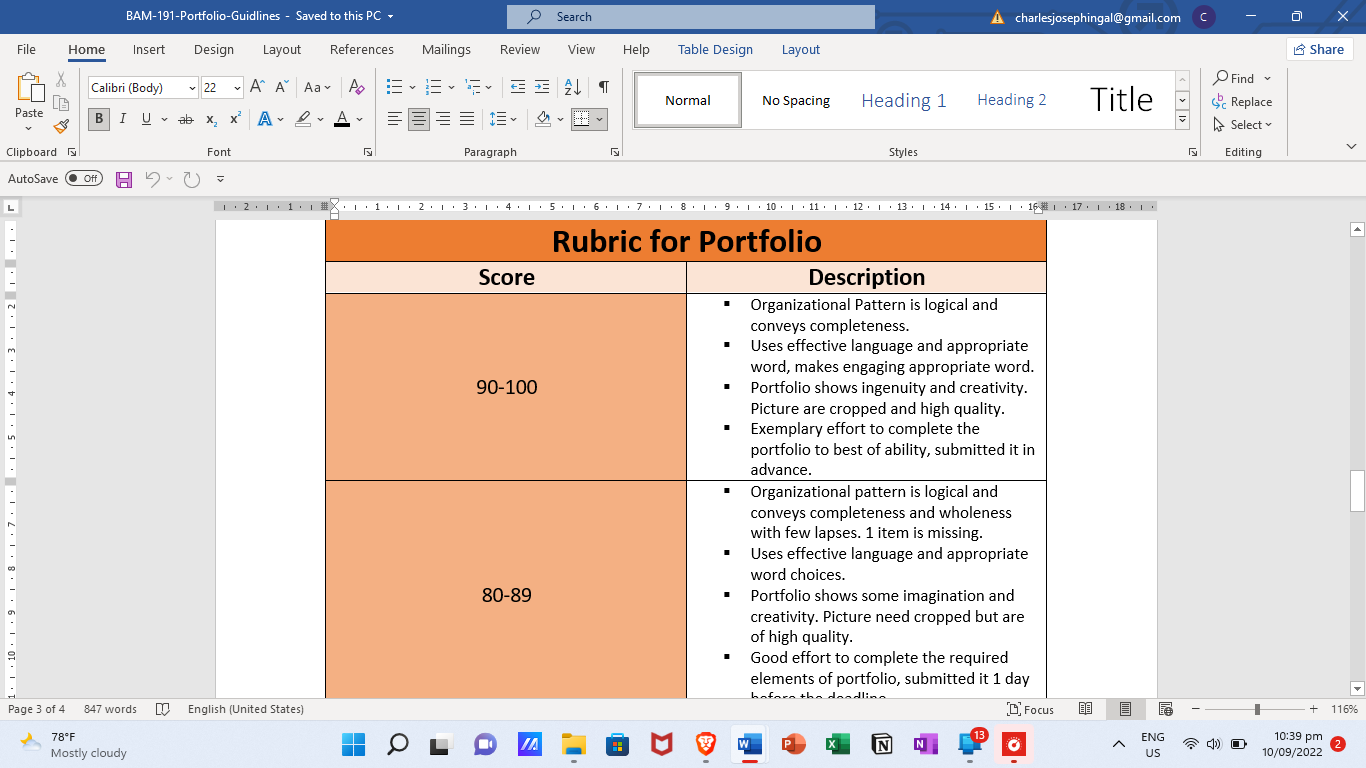Image resolution: width=1366 pixels, height=768 pixels.
Task: Click the Save icon in Quick Access toolbar
Action: coord(124,179)
